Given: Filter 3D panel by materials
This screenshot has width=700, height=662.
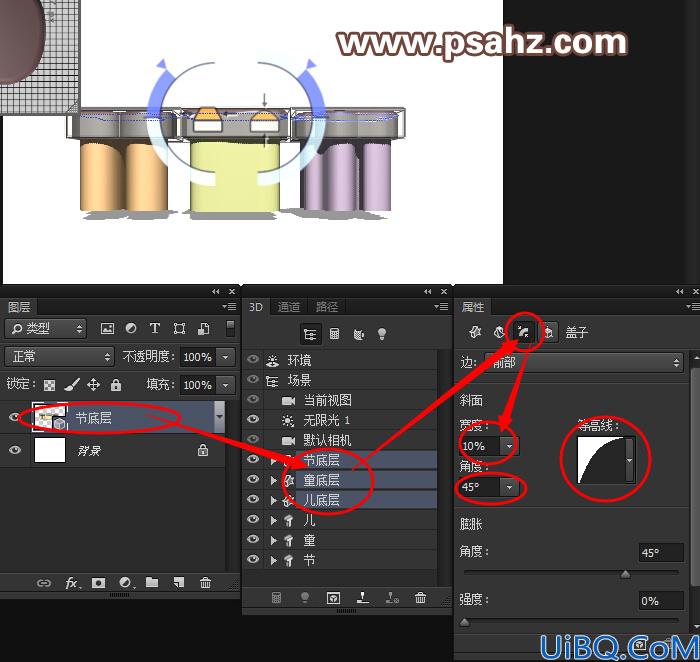Looking at the screenshot, I should coord(358,334).
